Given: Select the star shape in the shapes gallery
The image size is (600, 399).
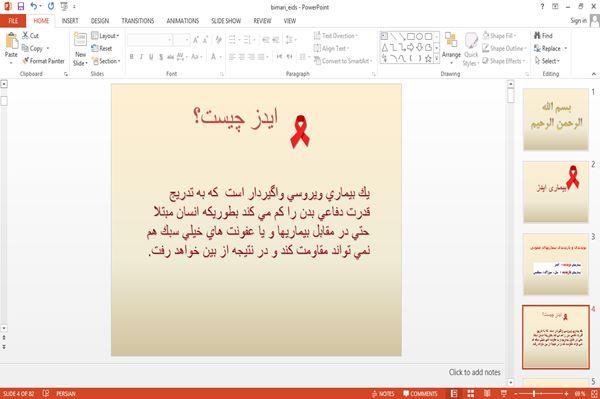Looking at the screenshot, I should [429, 59].
